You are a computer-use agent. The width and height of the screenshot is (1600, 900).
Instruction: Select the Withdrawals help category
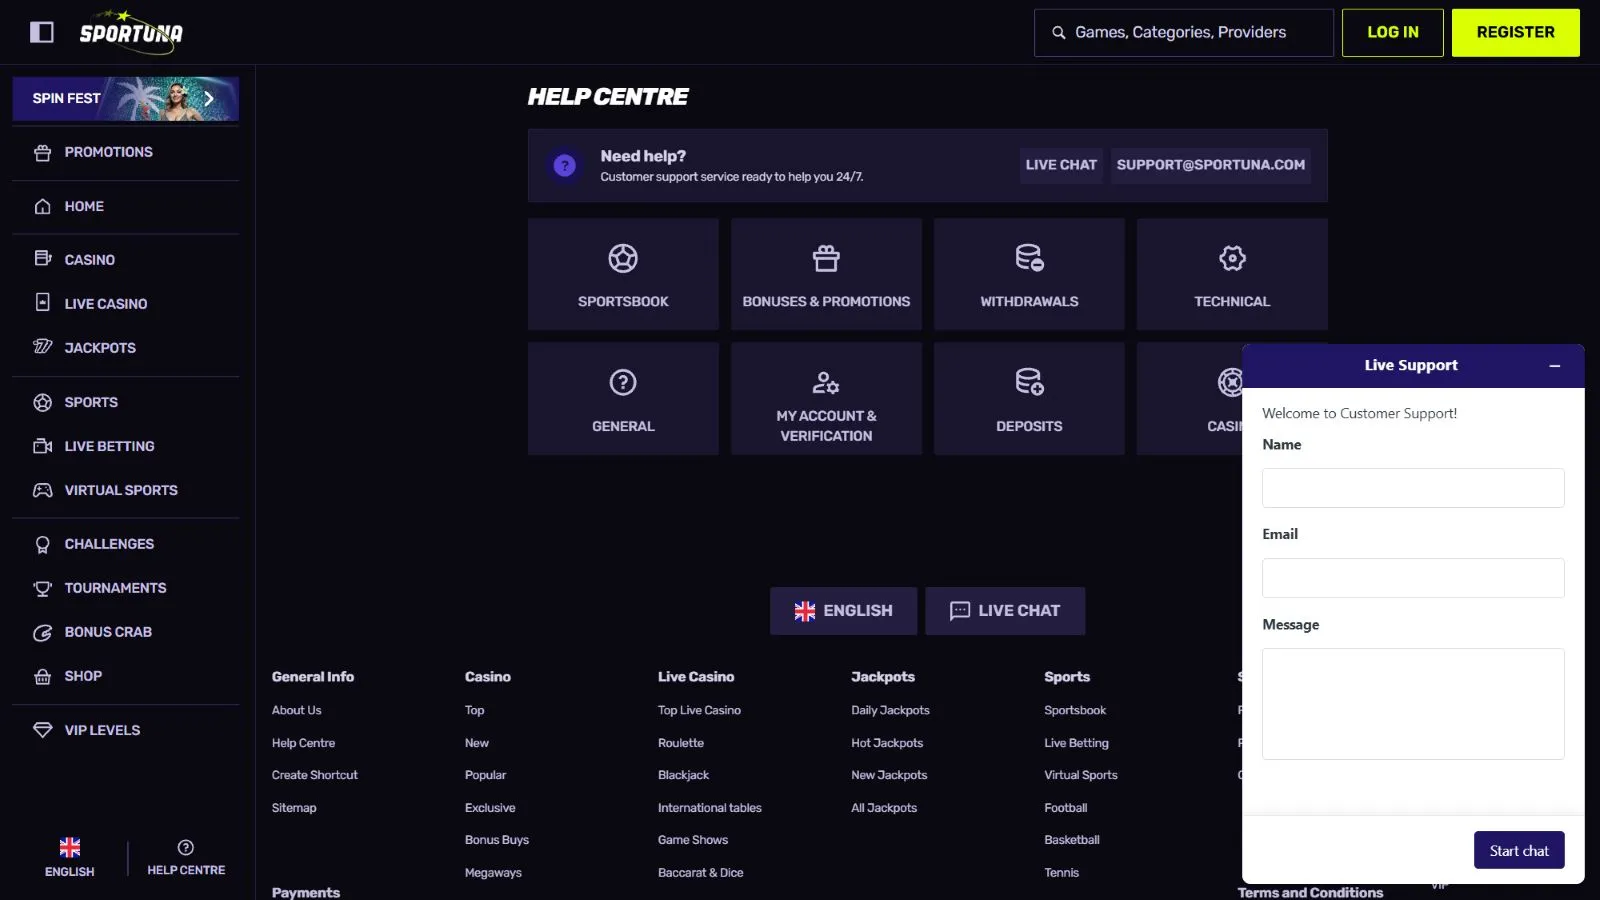click(x=1029, y=274)
